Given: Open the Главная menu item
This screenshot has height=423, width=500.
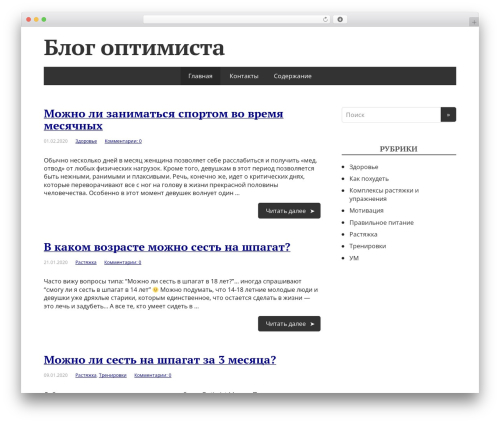Looking at the screenshot, I should point(200,76).
